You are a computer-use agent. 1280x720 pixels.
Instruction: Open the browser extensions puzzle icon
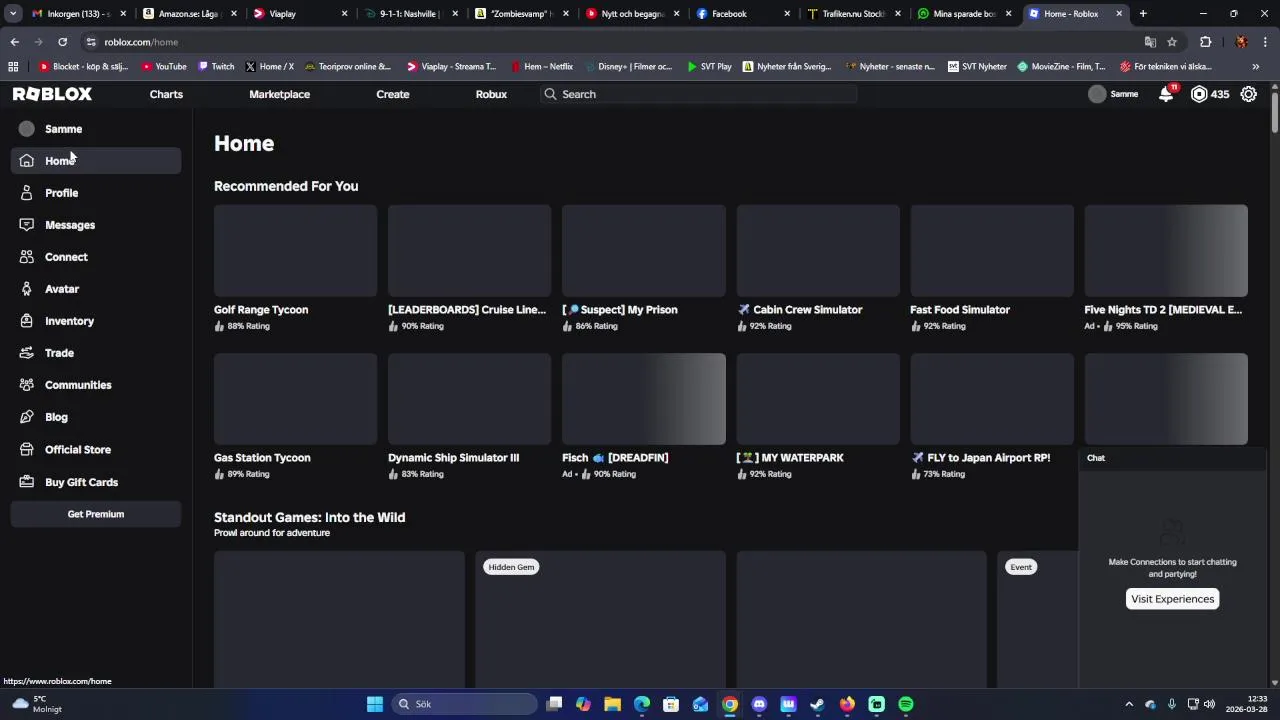coord(1205,42)
